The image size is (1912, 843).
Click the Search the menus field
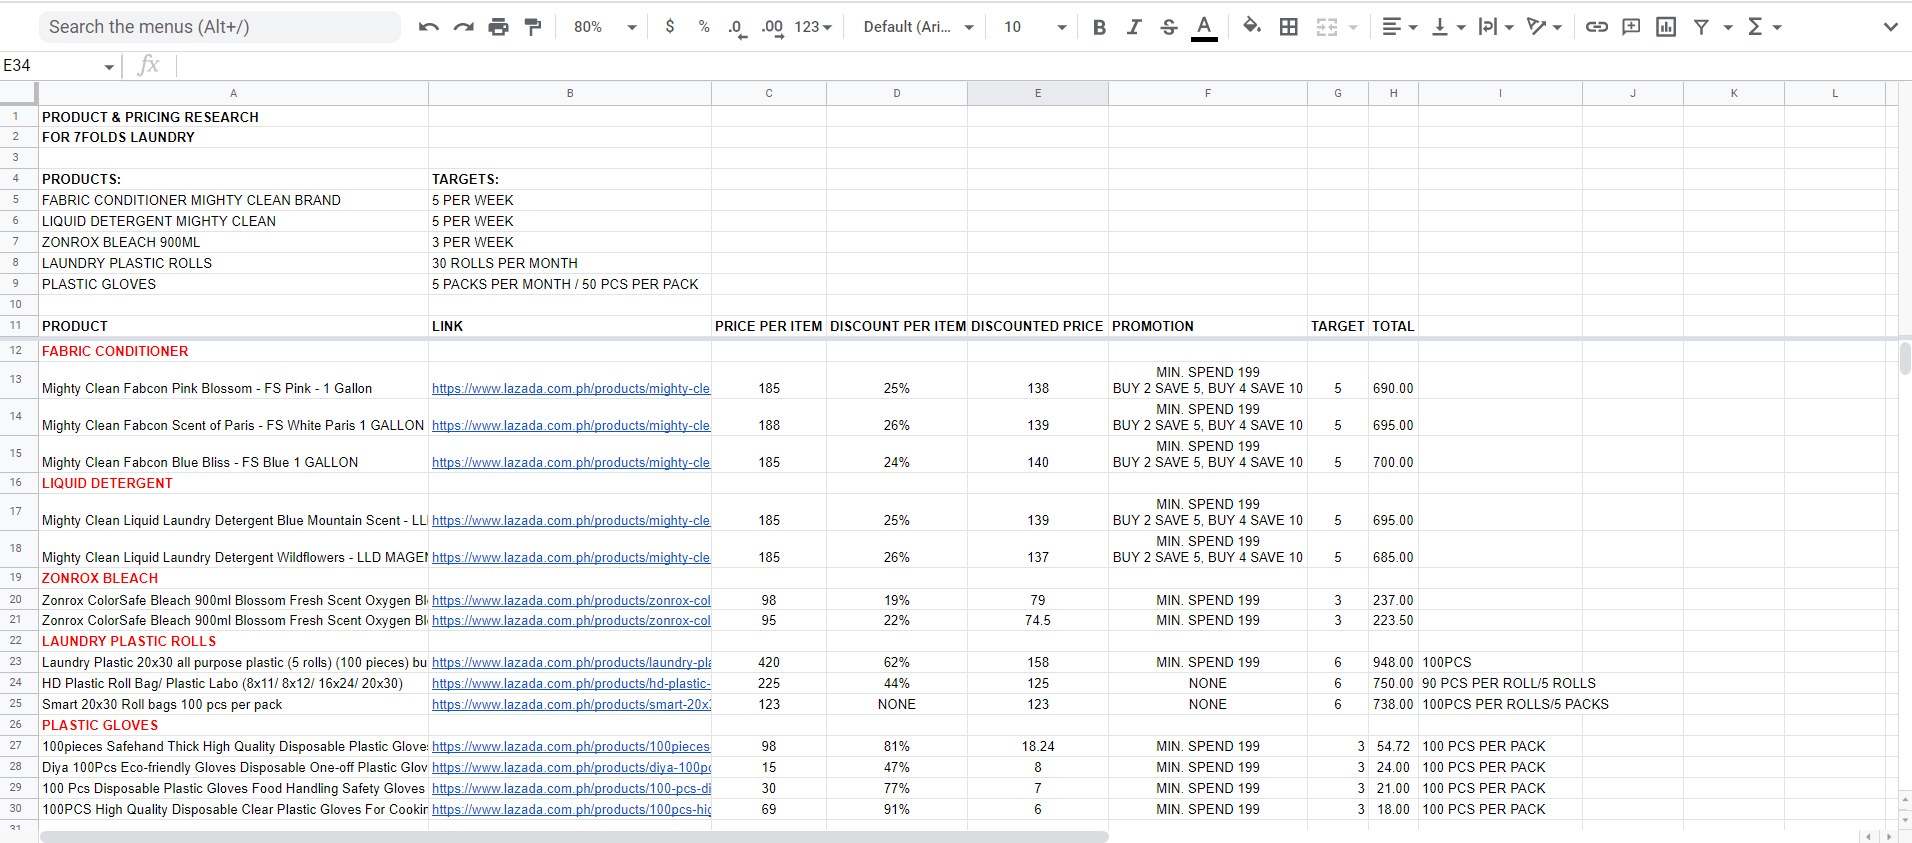(220, 27)
